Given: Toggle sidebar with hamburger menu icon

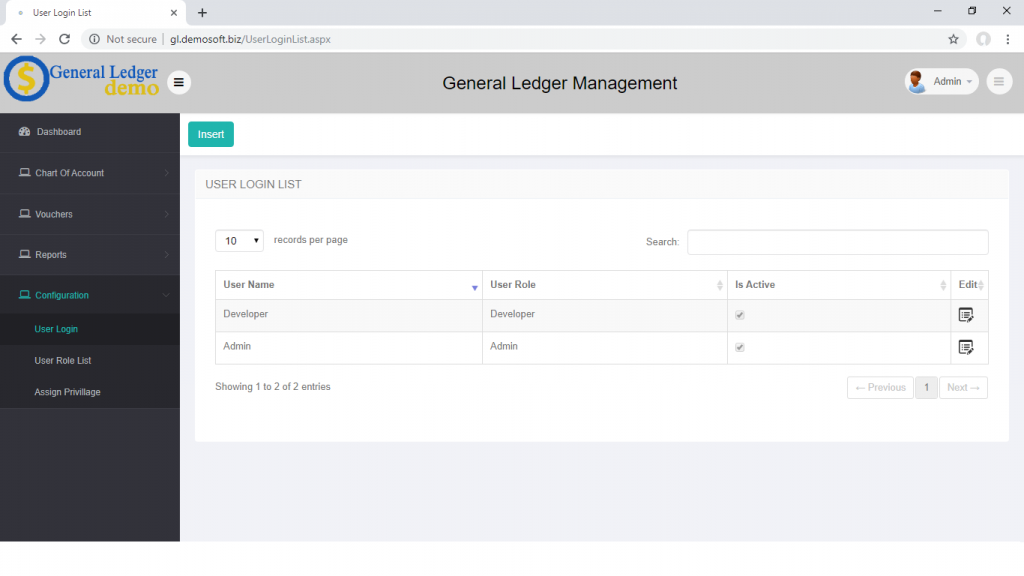Looking at the screenshot, I should point(179,82).
